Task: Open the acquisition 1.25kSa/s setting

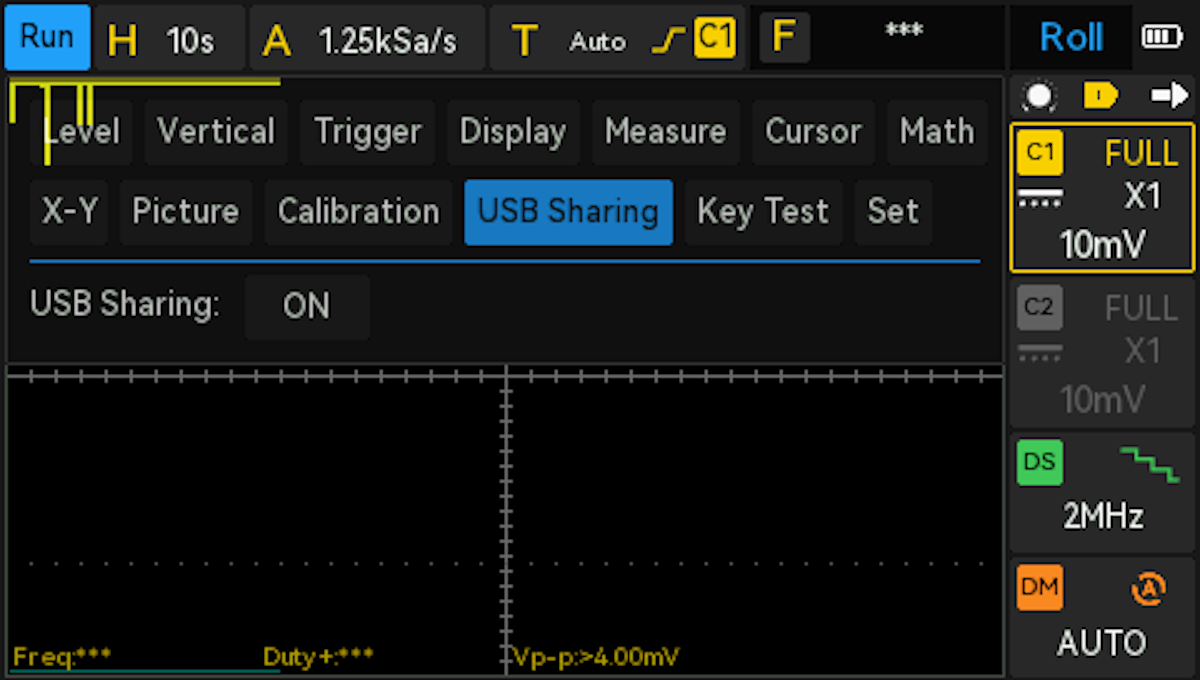Action: (x=367, y=40)
